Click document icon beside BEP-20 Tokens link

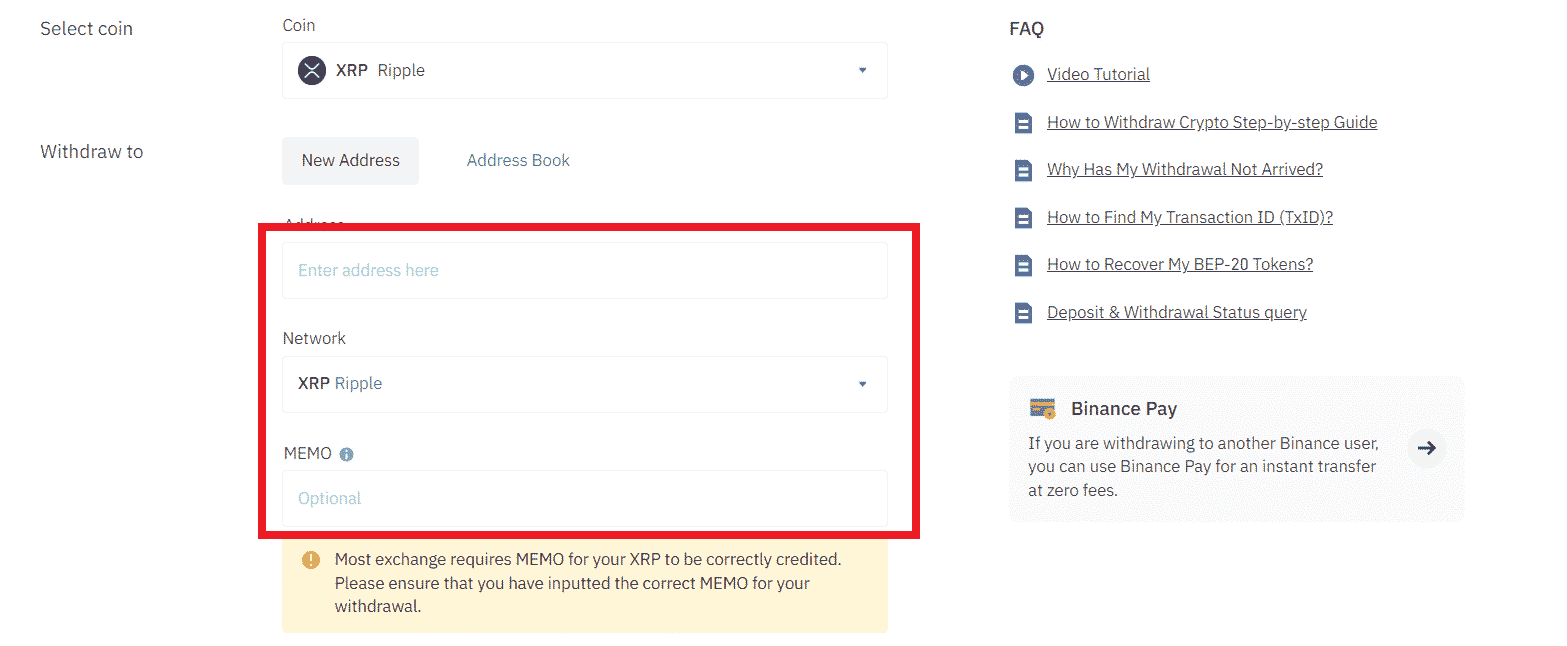tap(1023, 265)
